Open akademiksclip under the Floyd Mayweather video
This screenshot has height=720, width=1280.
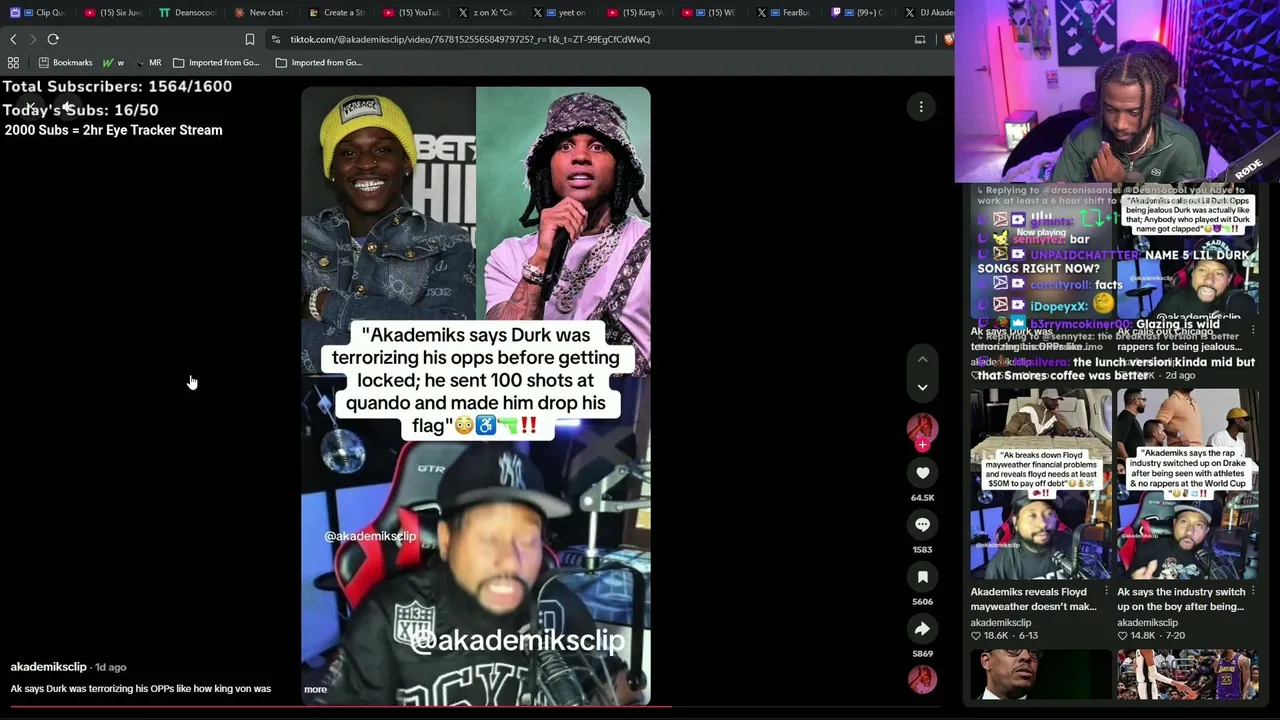pos(1001,622)
